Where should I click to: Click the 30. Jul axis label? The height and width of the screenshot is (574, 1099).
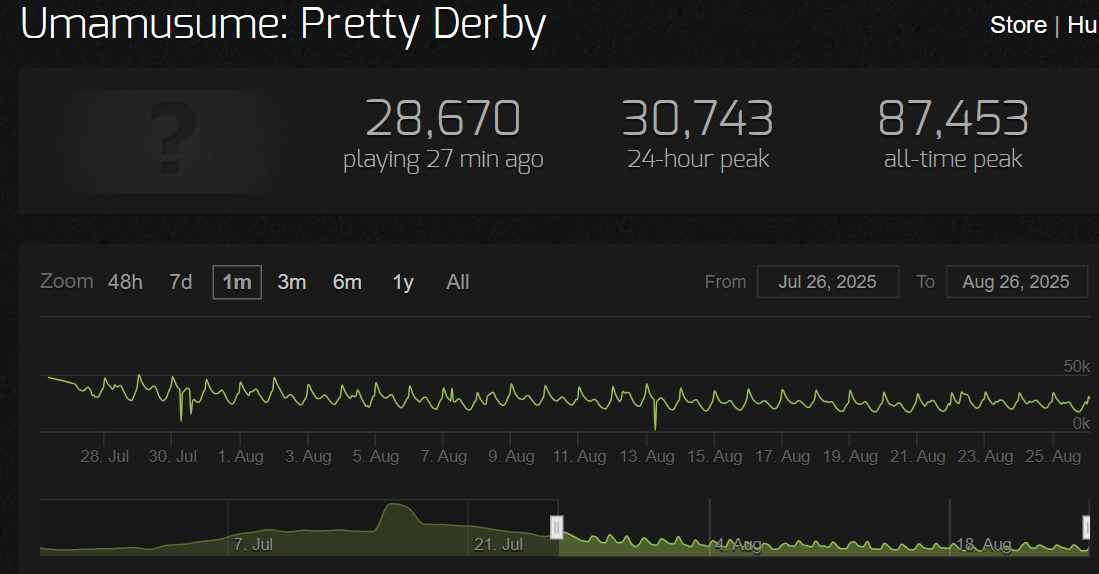click(x=172, y=456)
